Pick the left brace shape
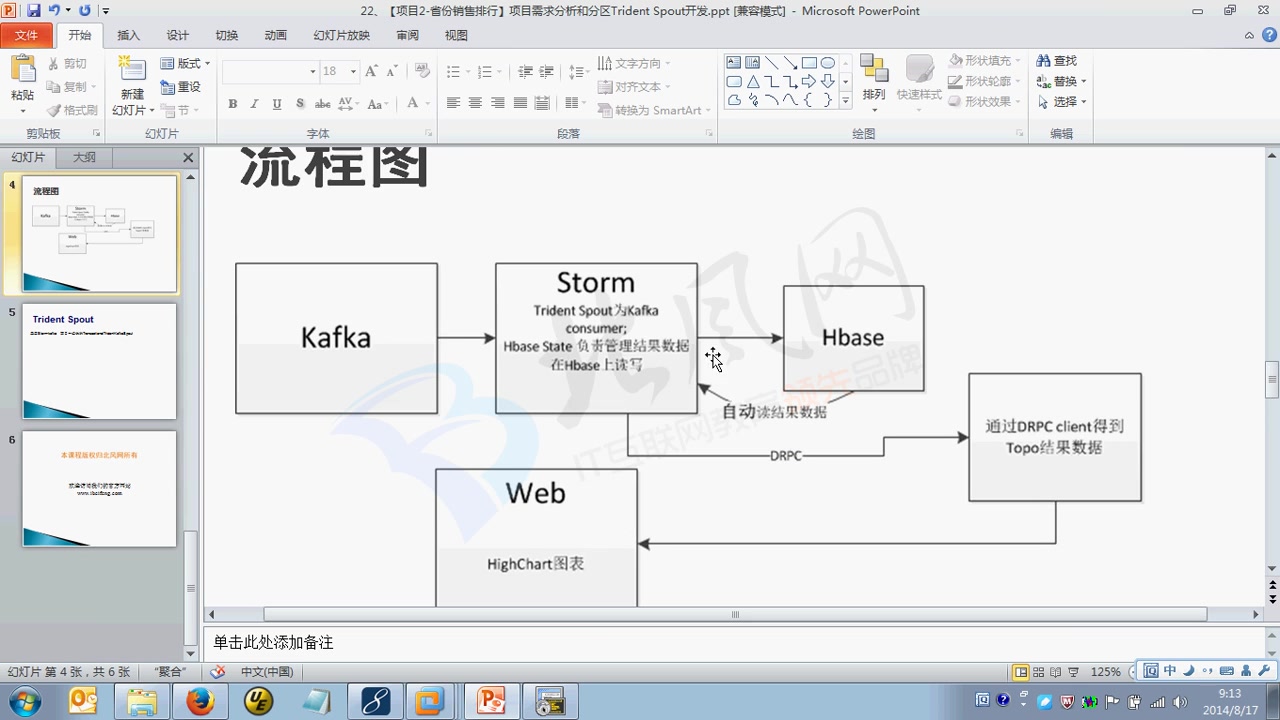The height and width of the screenshot is (720, 1280). pos(809,100)
